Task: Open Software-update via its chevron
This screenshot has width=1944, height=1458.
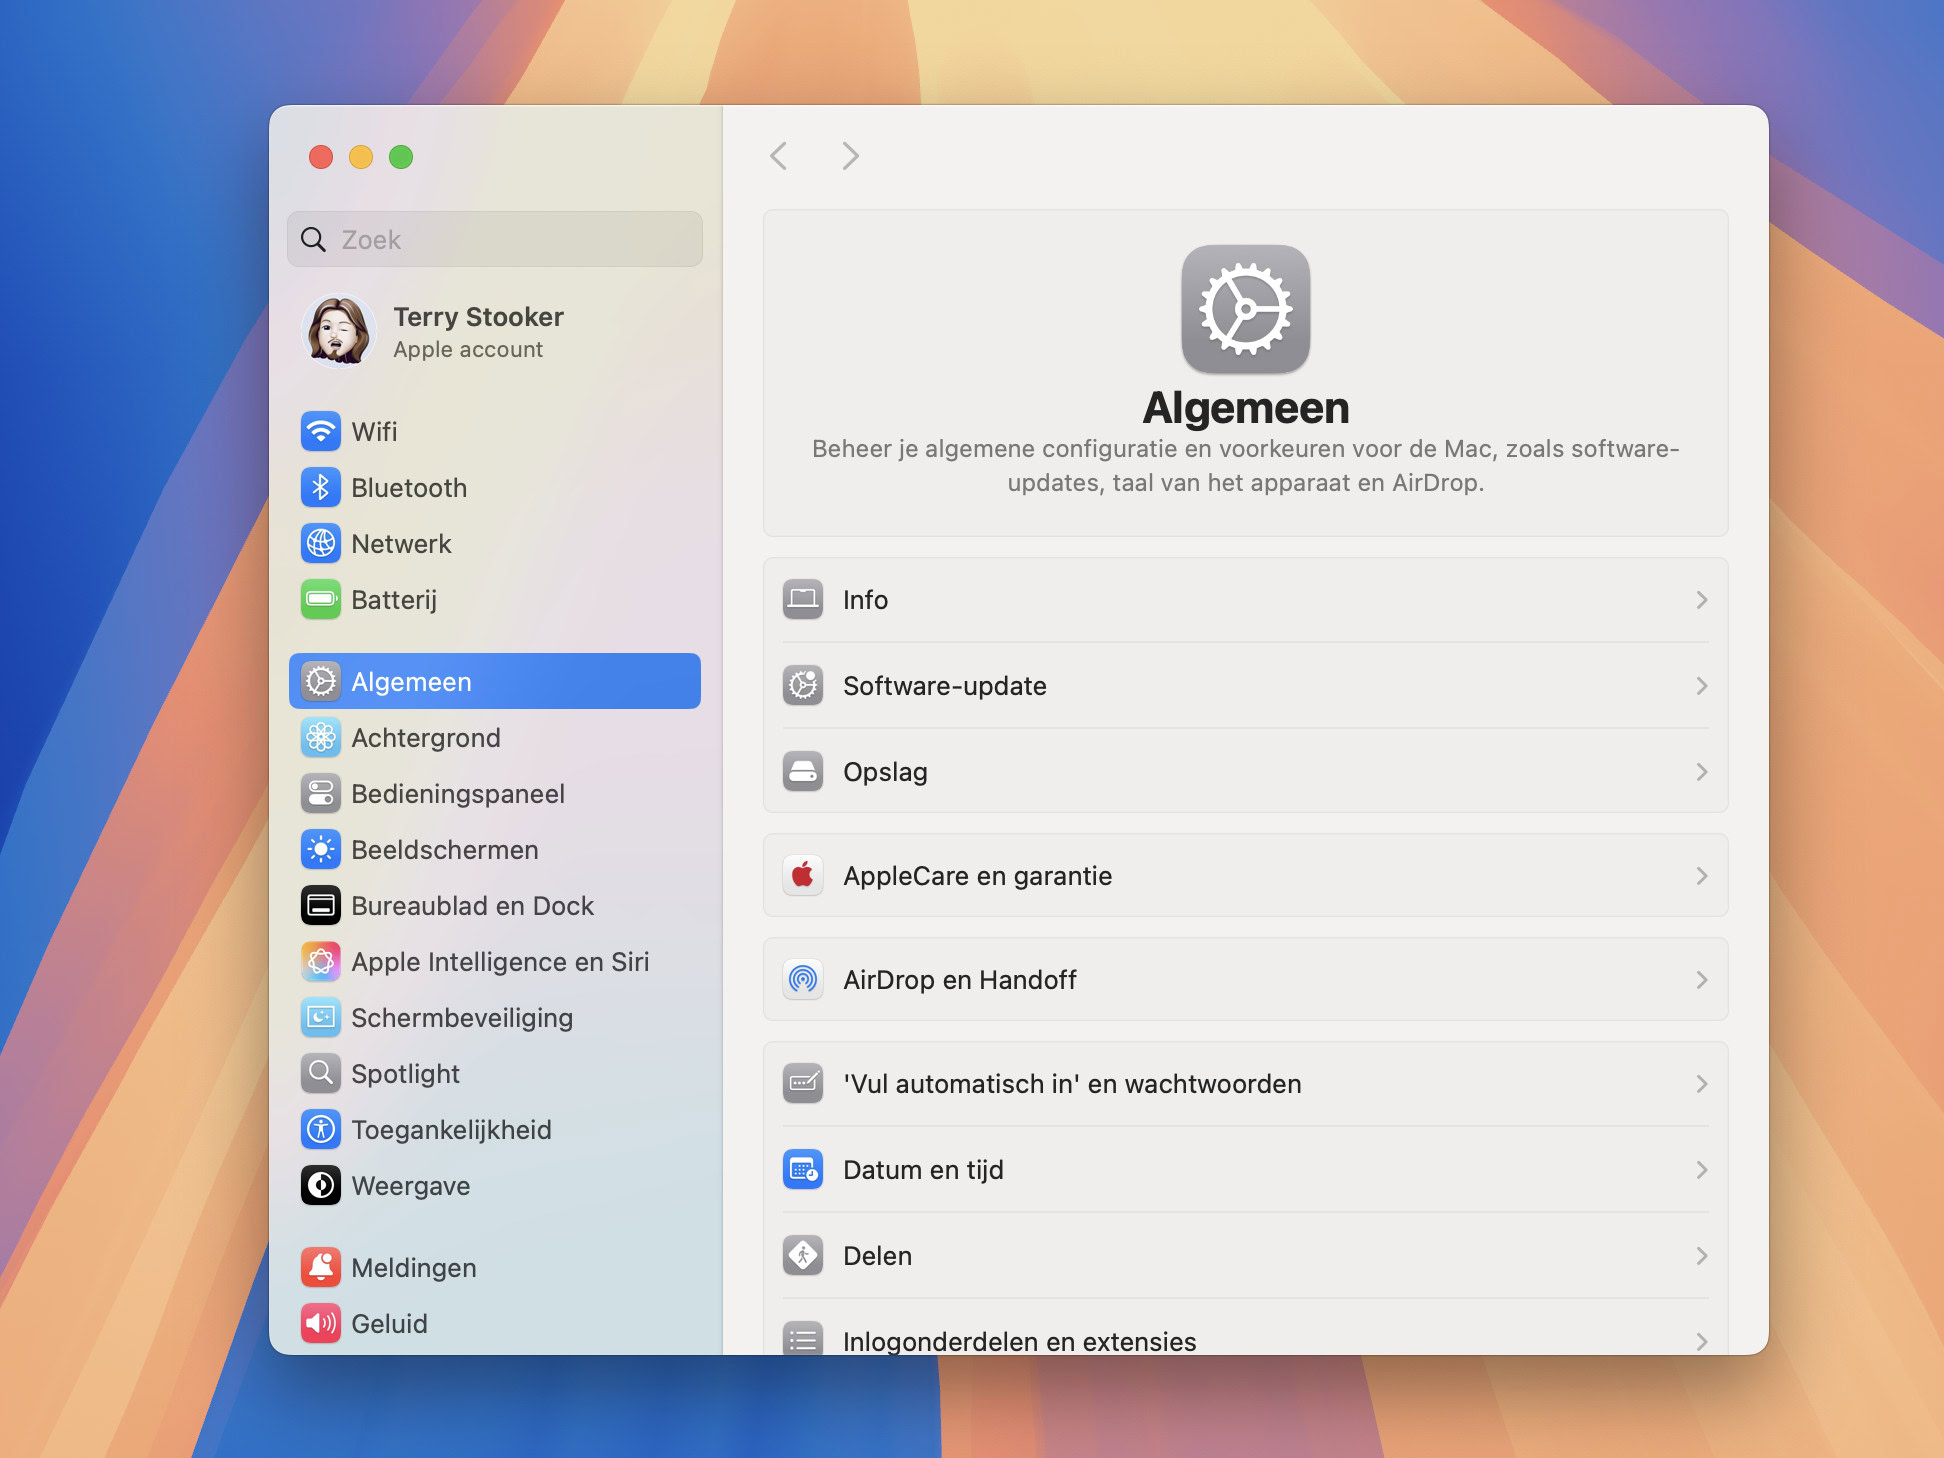Action: click(1701, 686)
